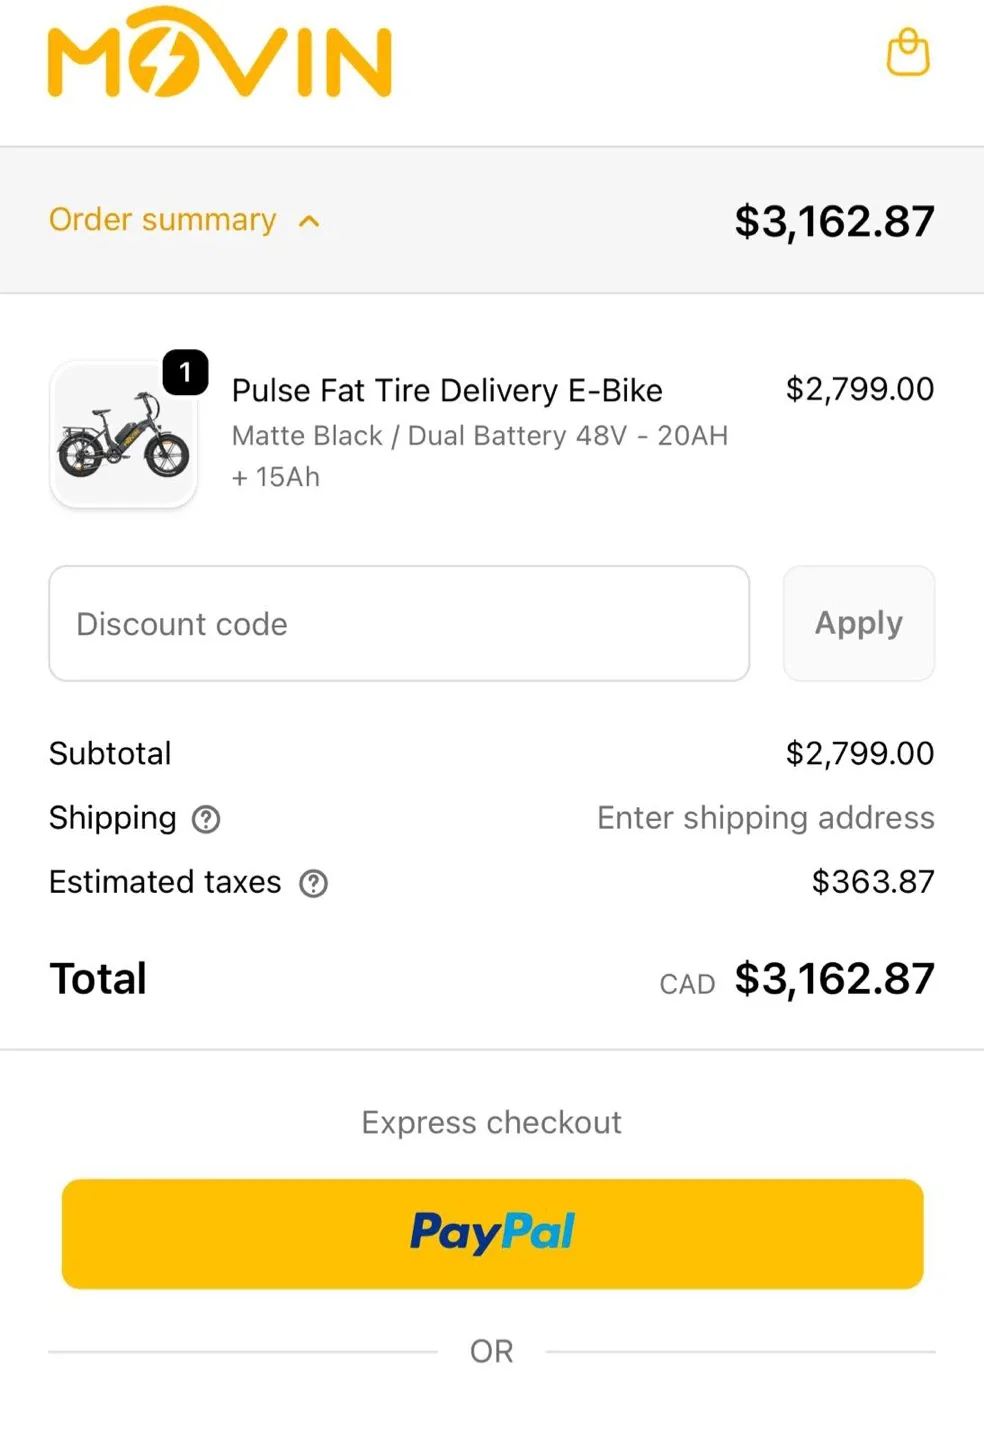Click the MOVIN logo
This screenshot has width=984, height=1440.
[x=219, y=55]
